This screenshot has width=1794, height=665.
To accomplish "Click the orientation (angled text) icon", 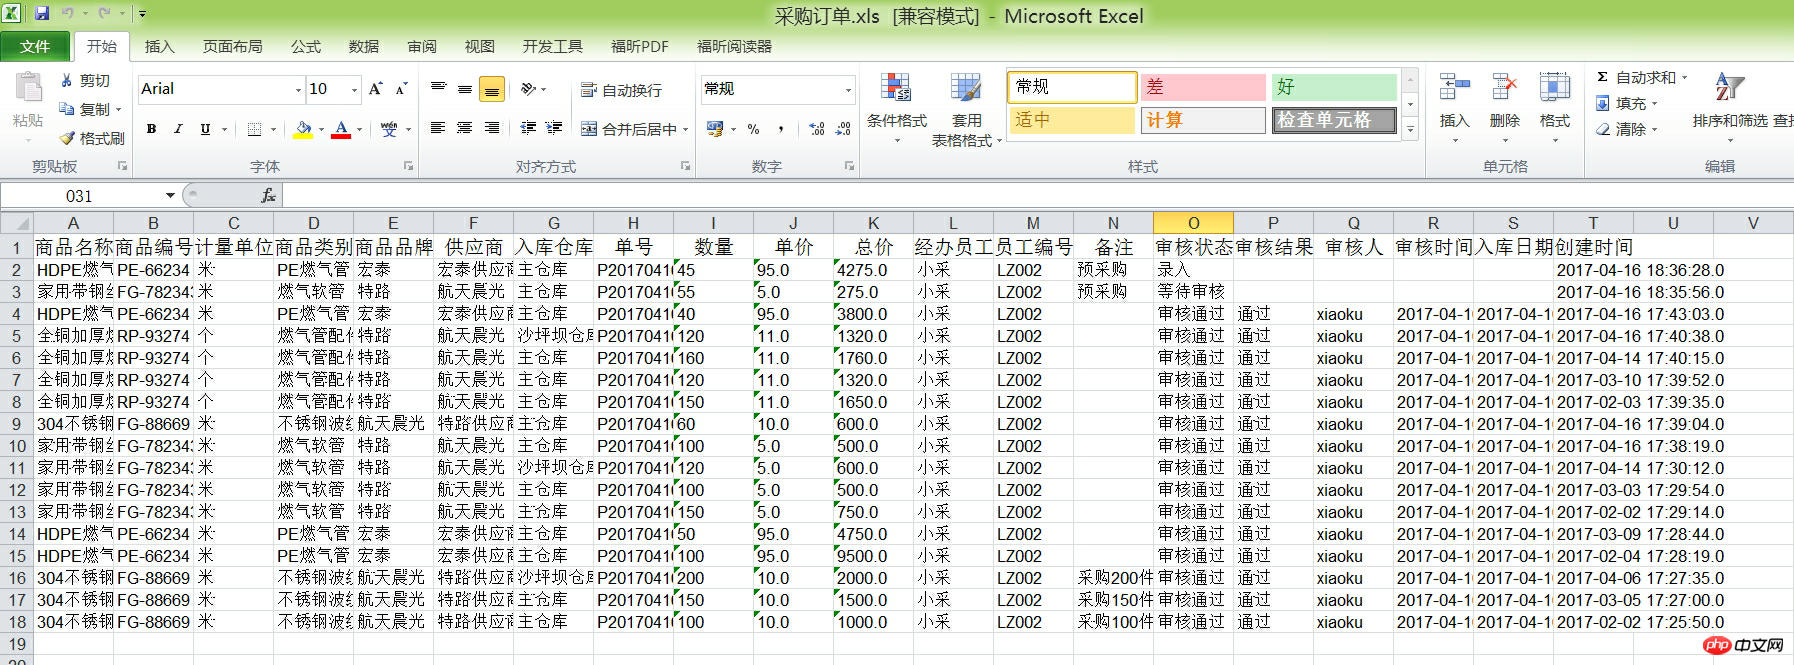I will (x=529, y=89).
